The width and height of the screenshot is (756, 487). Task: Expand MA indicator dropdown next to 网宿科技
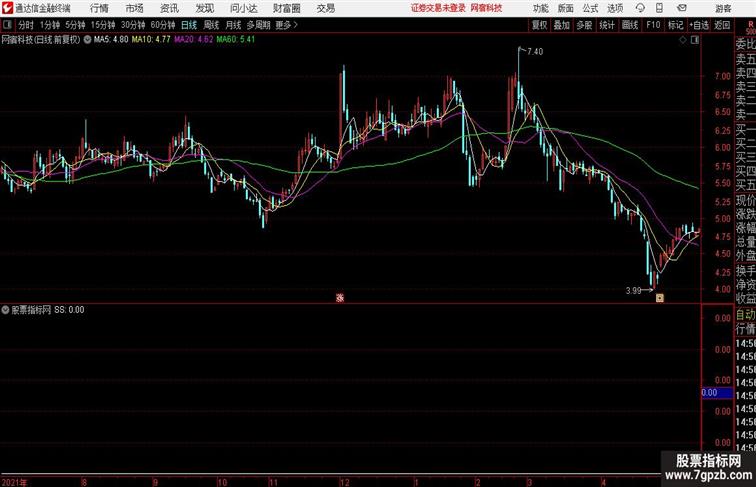tap(87, 40)
